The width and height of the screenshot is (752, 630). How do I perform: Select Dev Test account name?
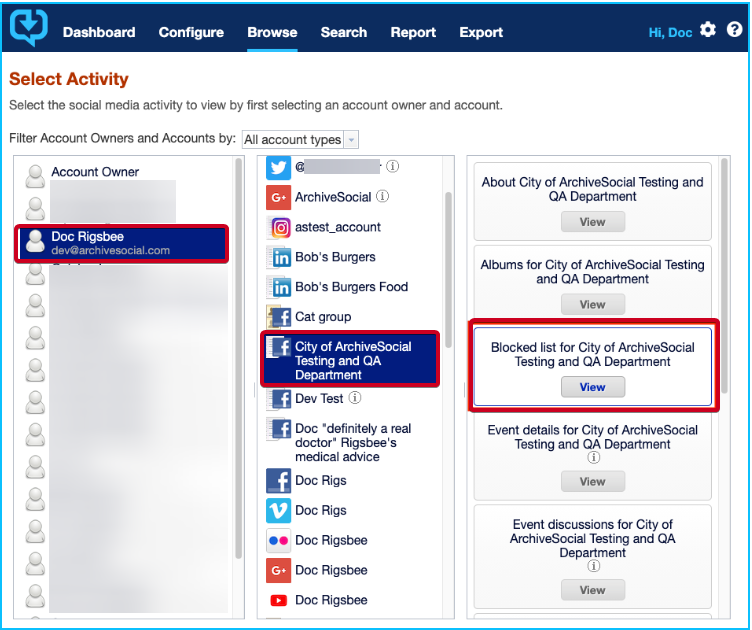(x=319, y=398)
